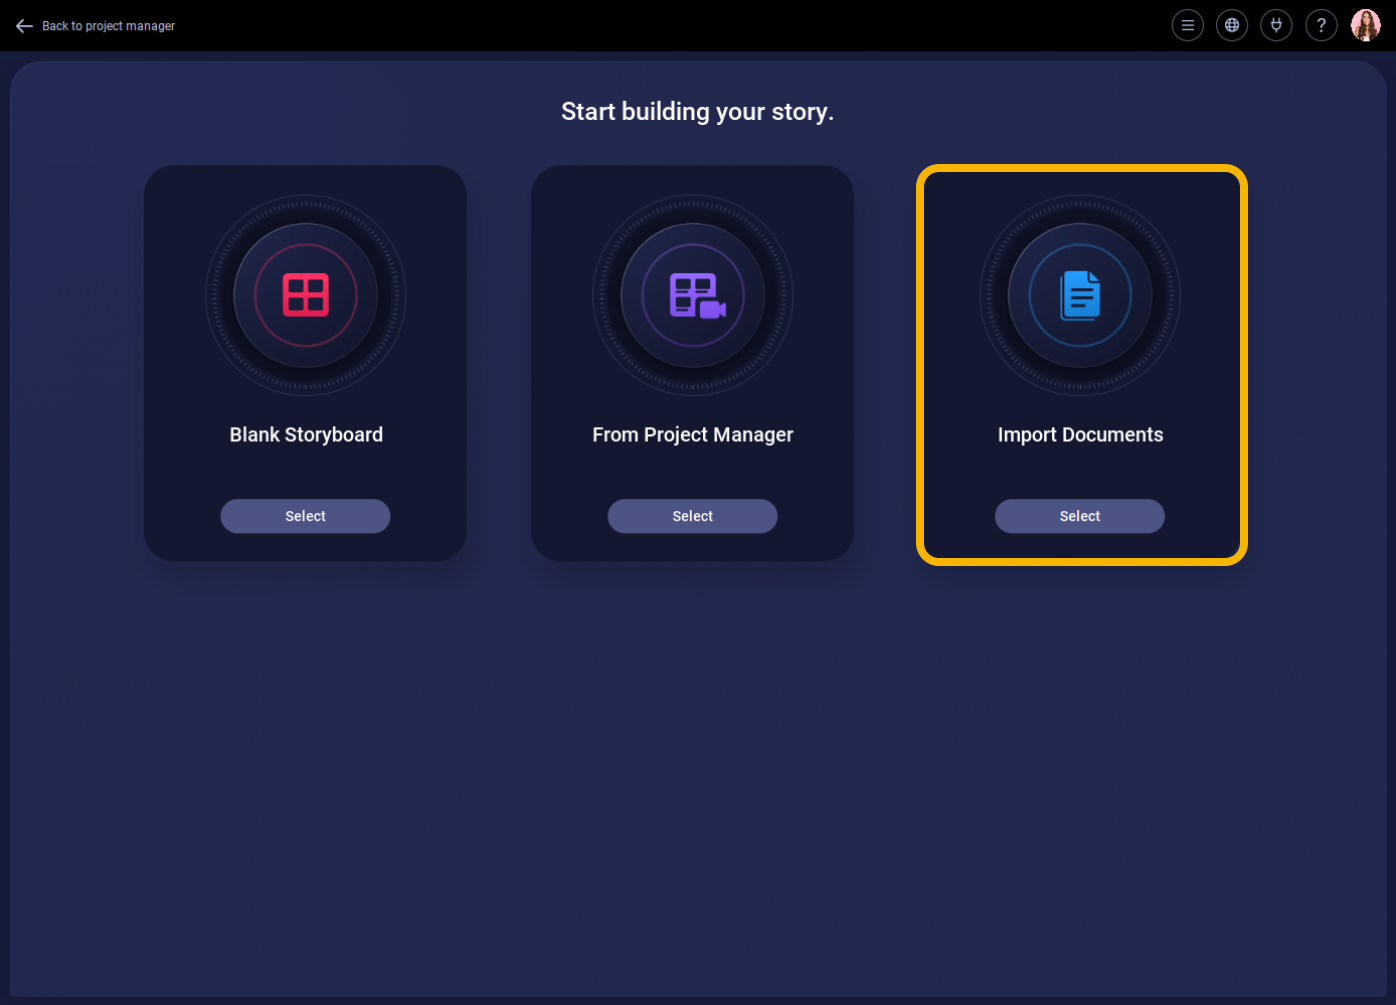The image size is (1396, 1005).
Task: Open the user profile avatar
Action: click(1366, 26)
